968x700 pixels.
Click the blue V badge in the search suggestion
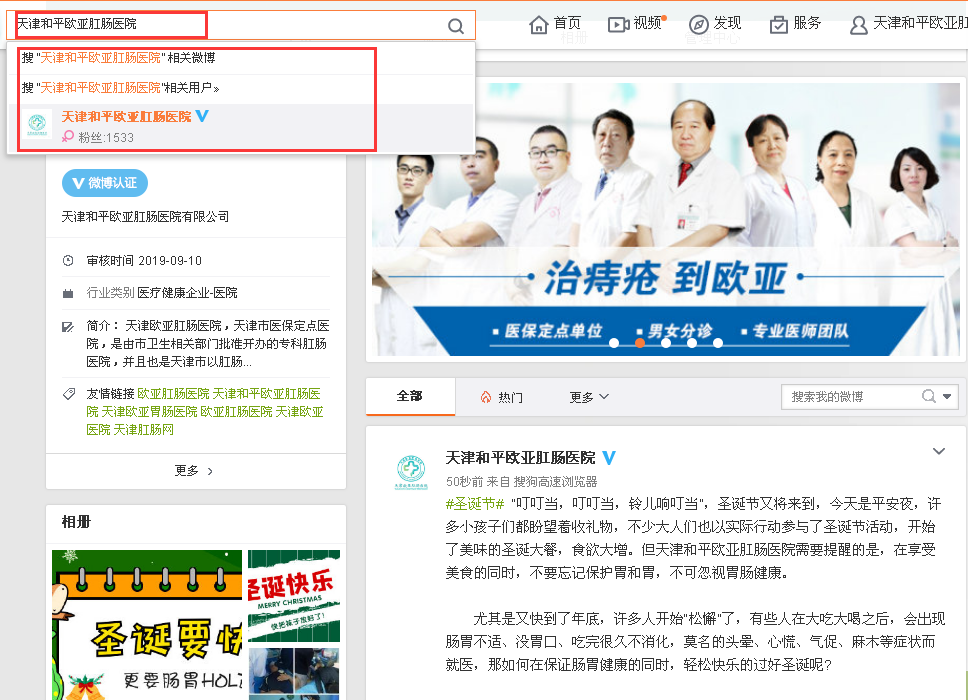(202, 115)
